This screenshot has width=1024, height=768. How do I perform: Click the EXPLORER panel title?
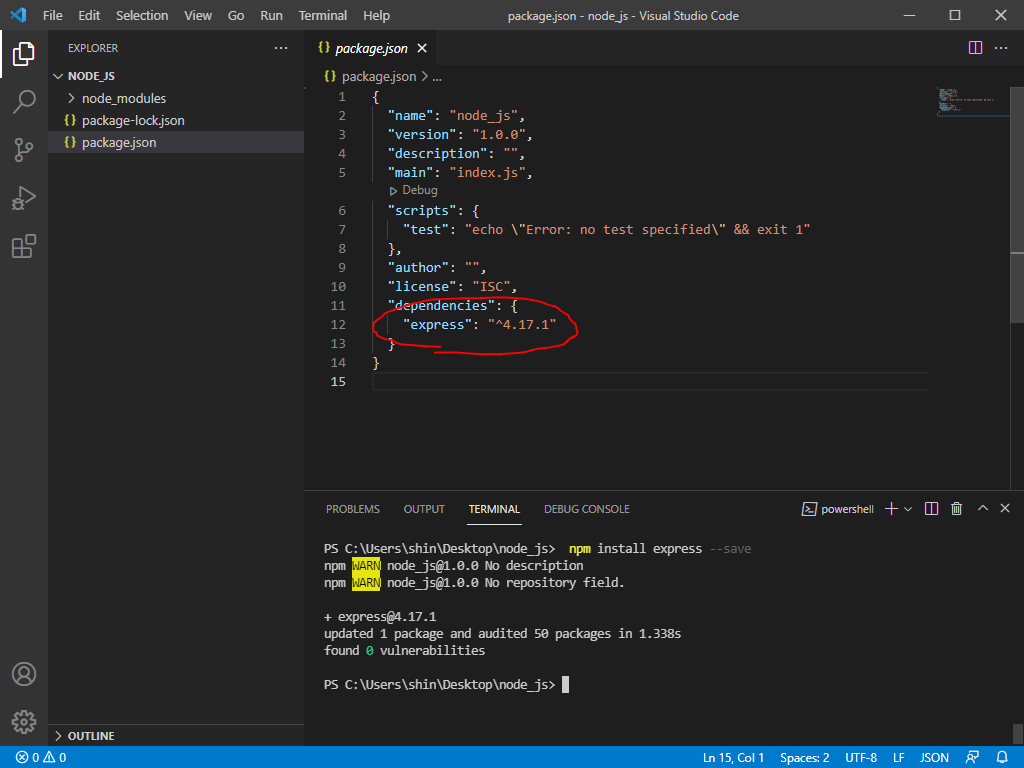pos(93,48)
